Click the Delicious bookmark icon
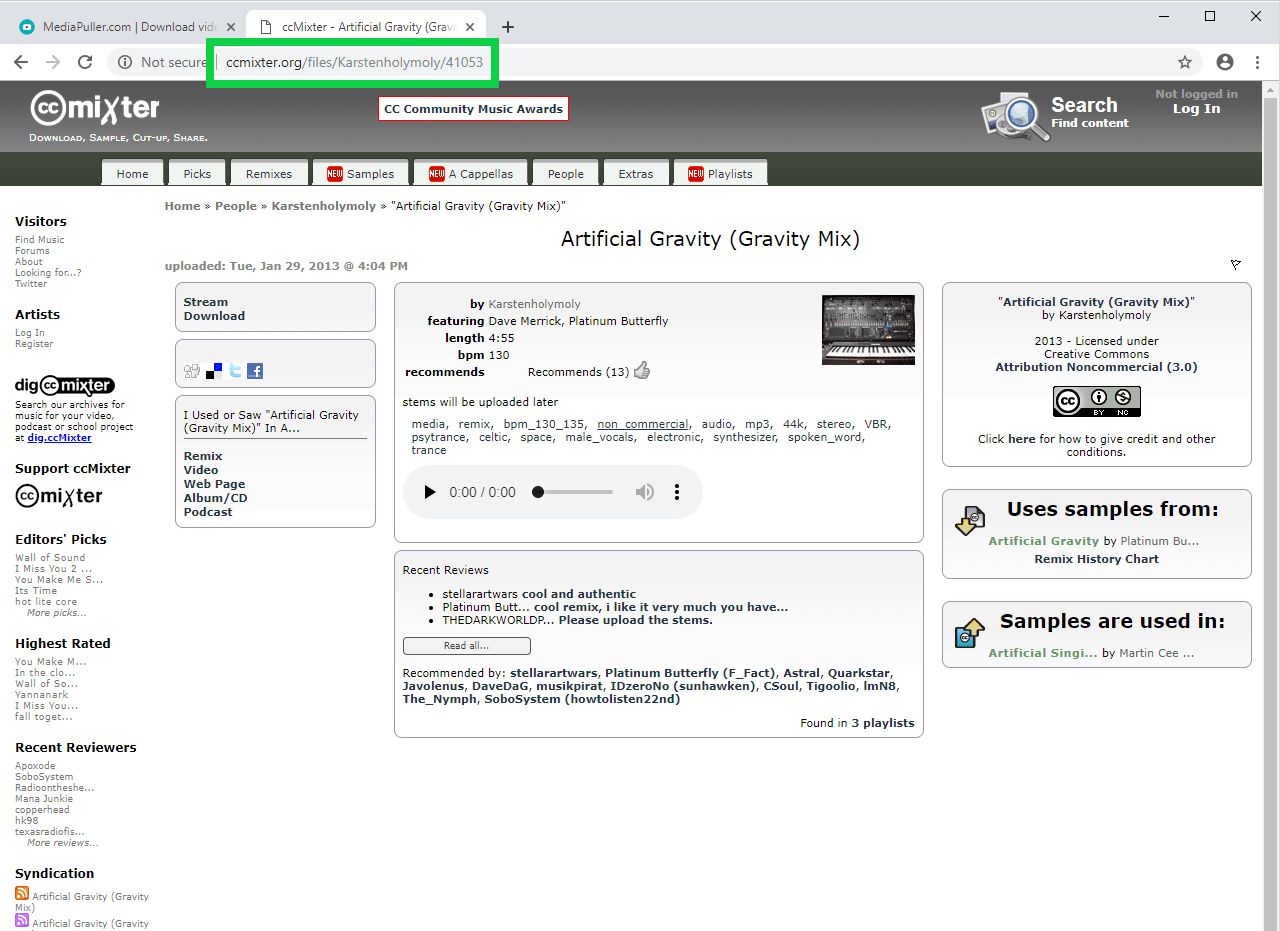 click(x=214, y=371)
